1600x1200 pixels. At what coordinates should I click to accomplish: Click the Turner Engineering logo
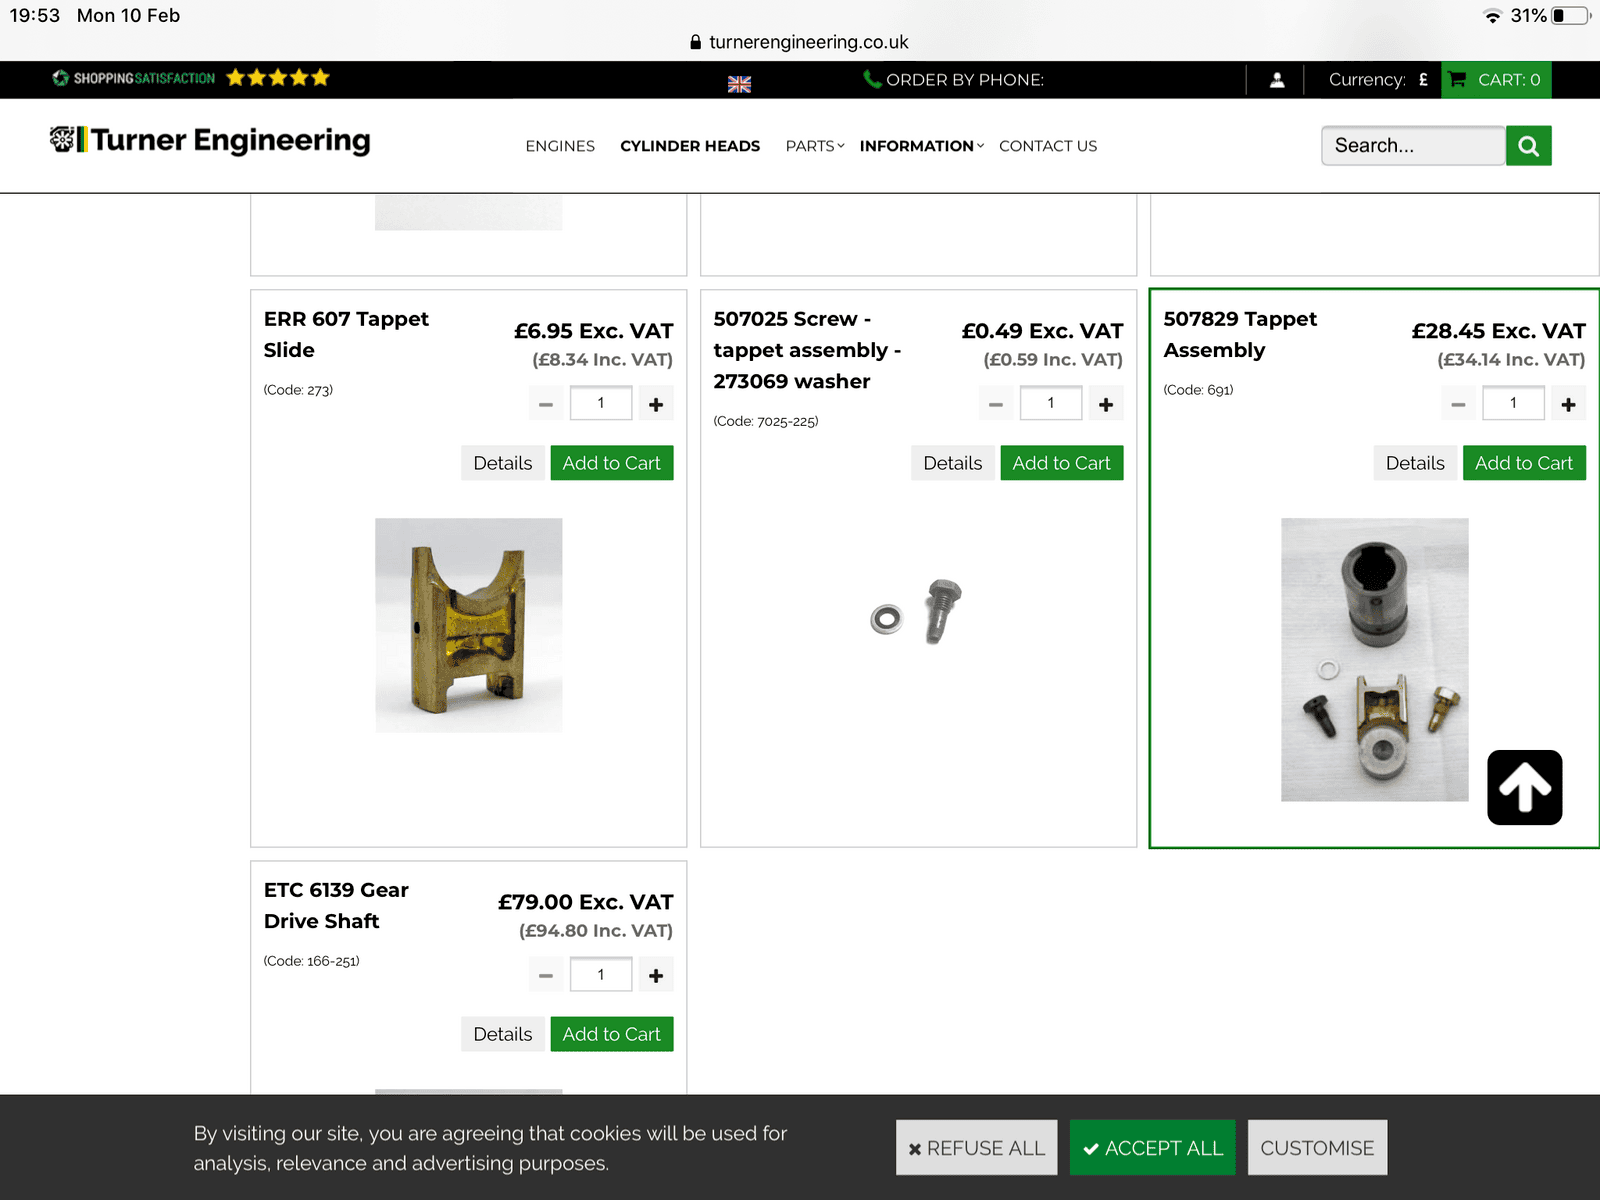coord(210,140)
